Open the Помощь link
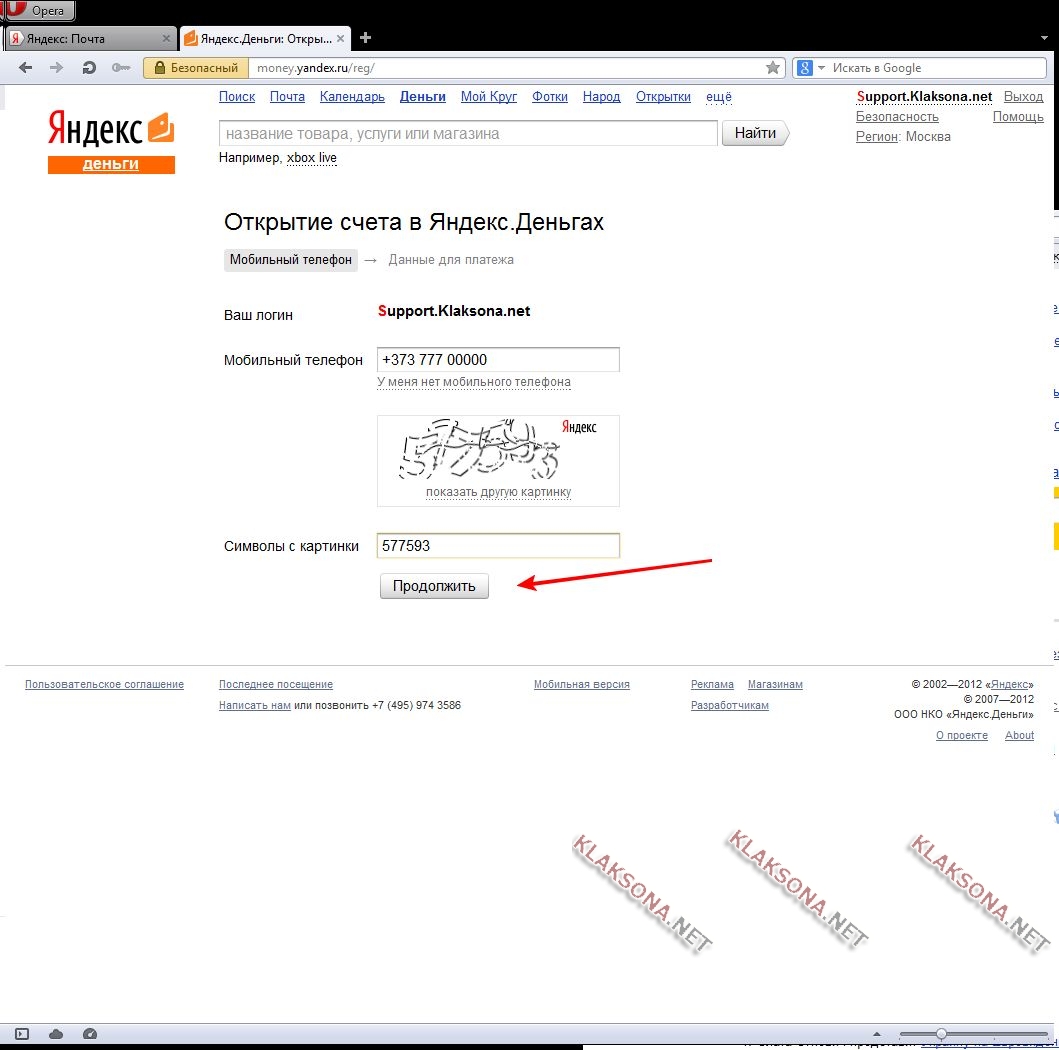Screen dimensions: 1059x1050 coord(1018,116)
